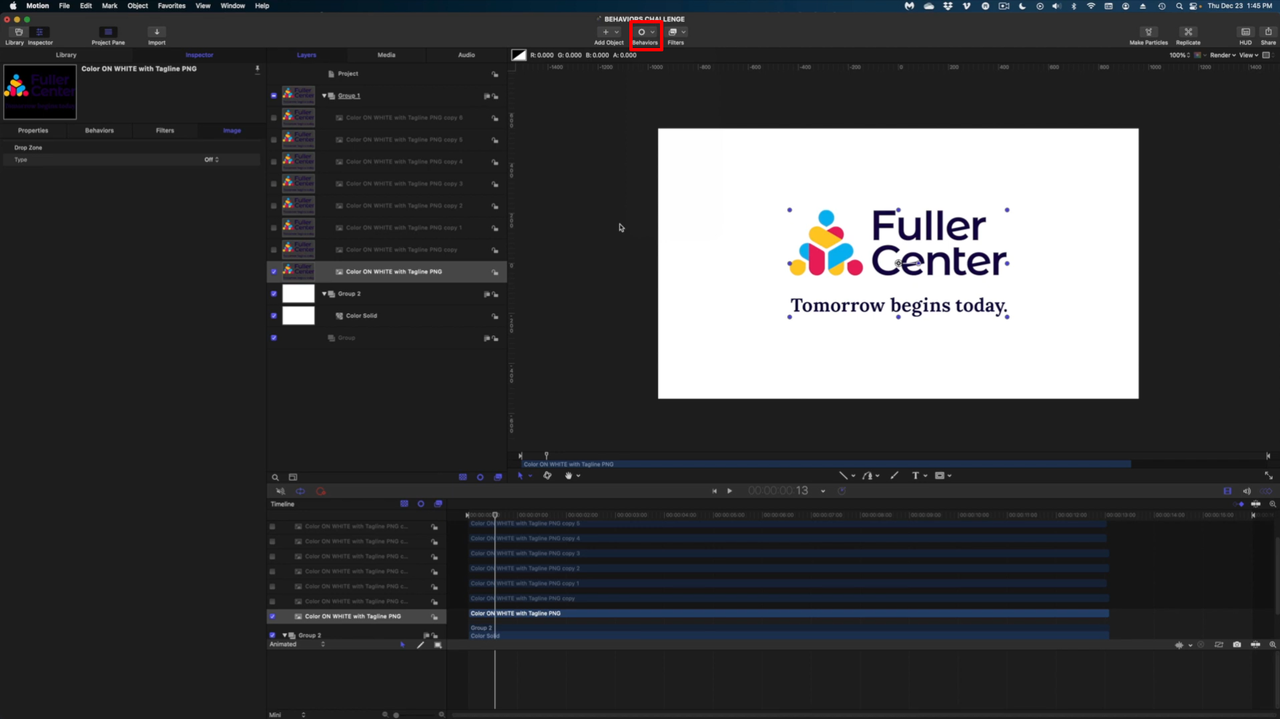The image size is (1280, 719).
Task: Toggle Group 1 visibility checkbox
Action: pos(274,96)
